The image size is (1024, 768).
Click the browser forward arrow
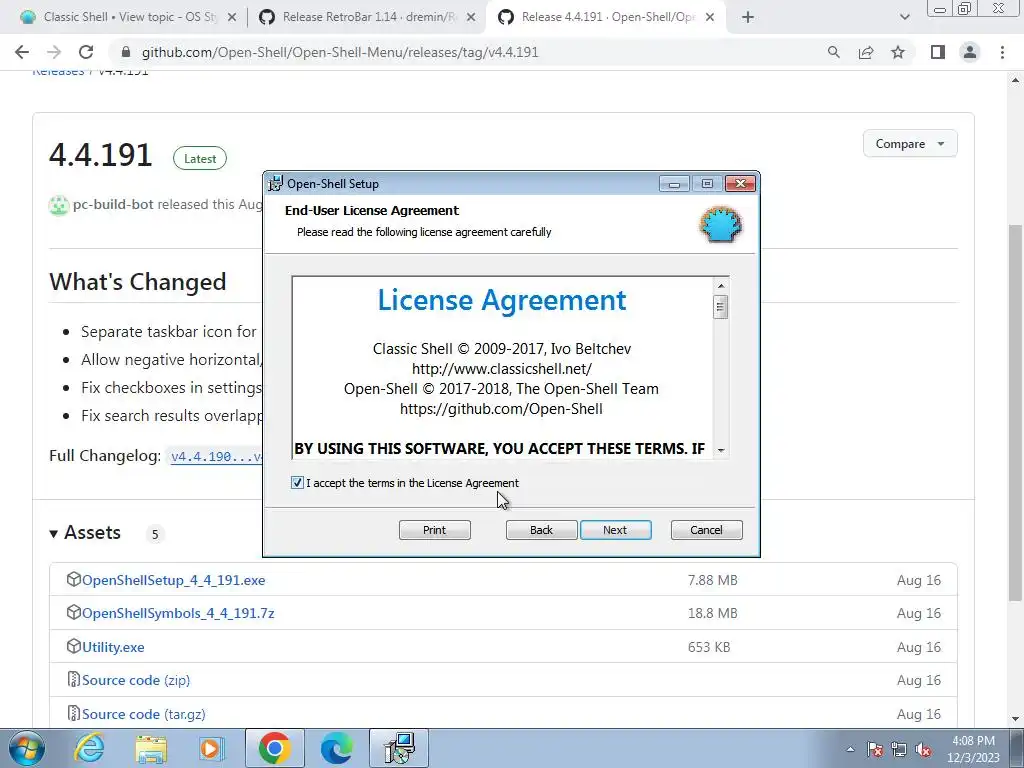[54, 52]
